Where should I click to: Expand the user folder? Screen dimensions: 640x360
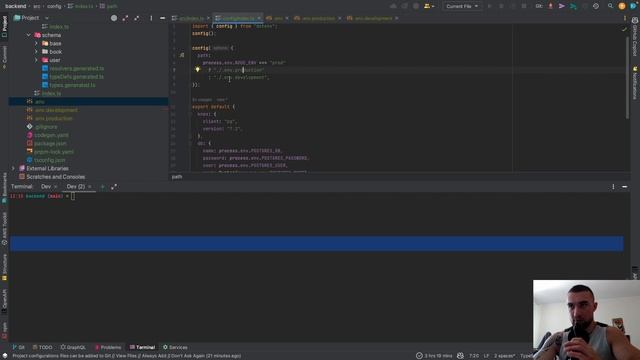(x=36, y=60)
